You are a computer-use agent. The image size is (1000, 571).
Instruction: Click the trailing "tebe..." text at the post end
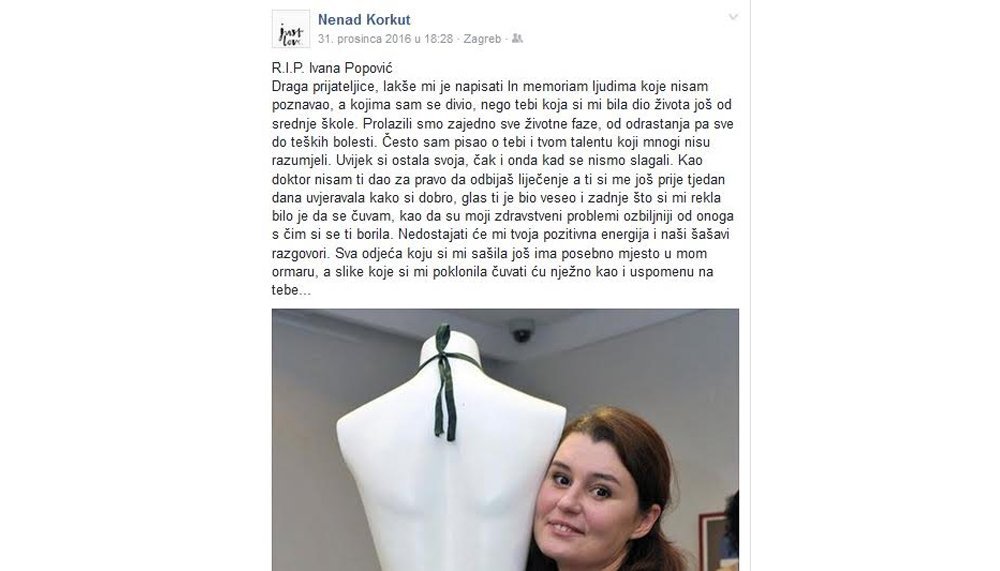tap(291, 290)
